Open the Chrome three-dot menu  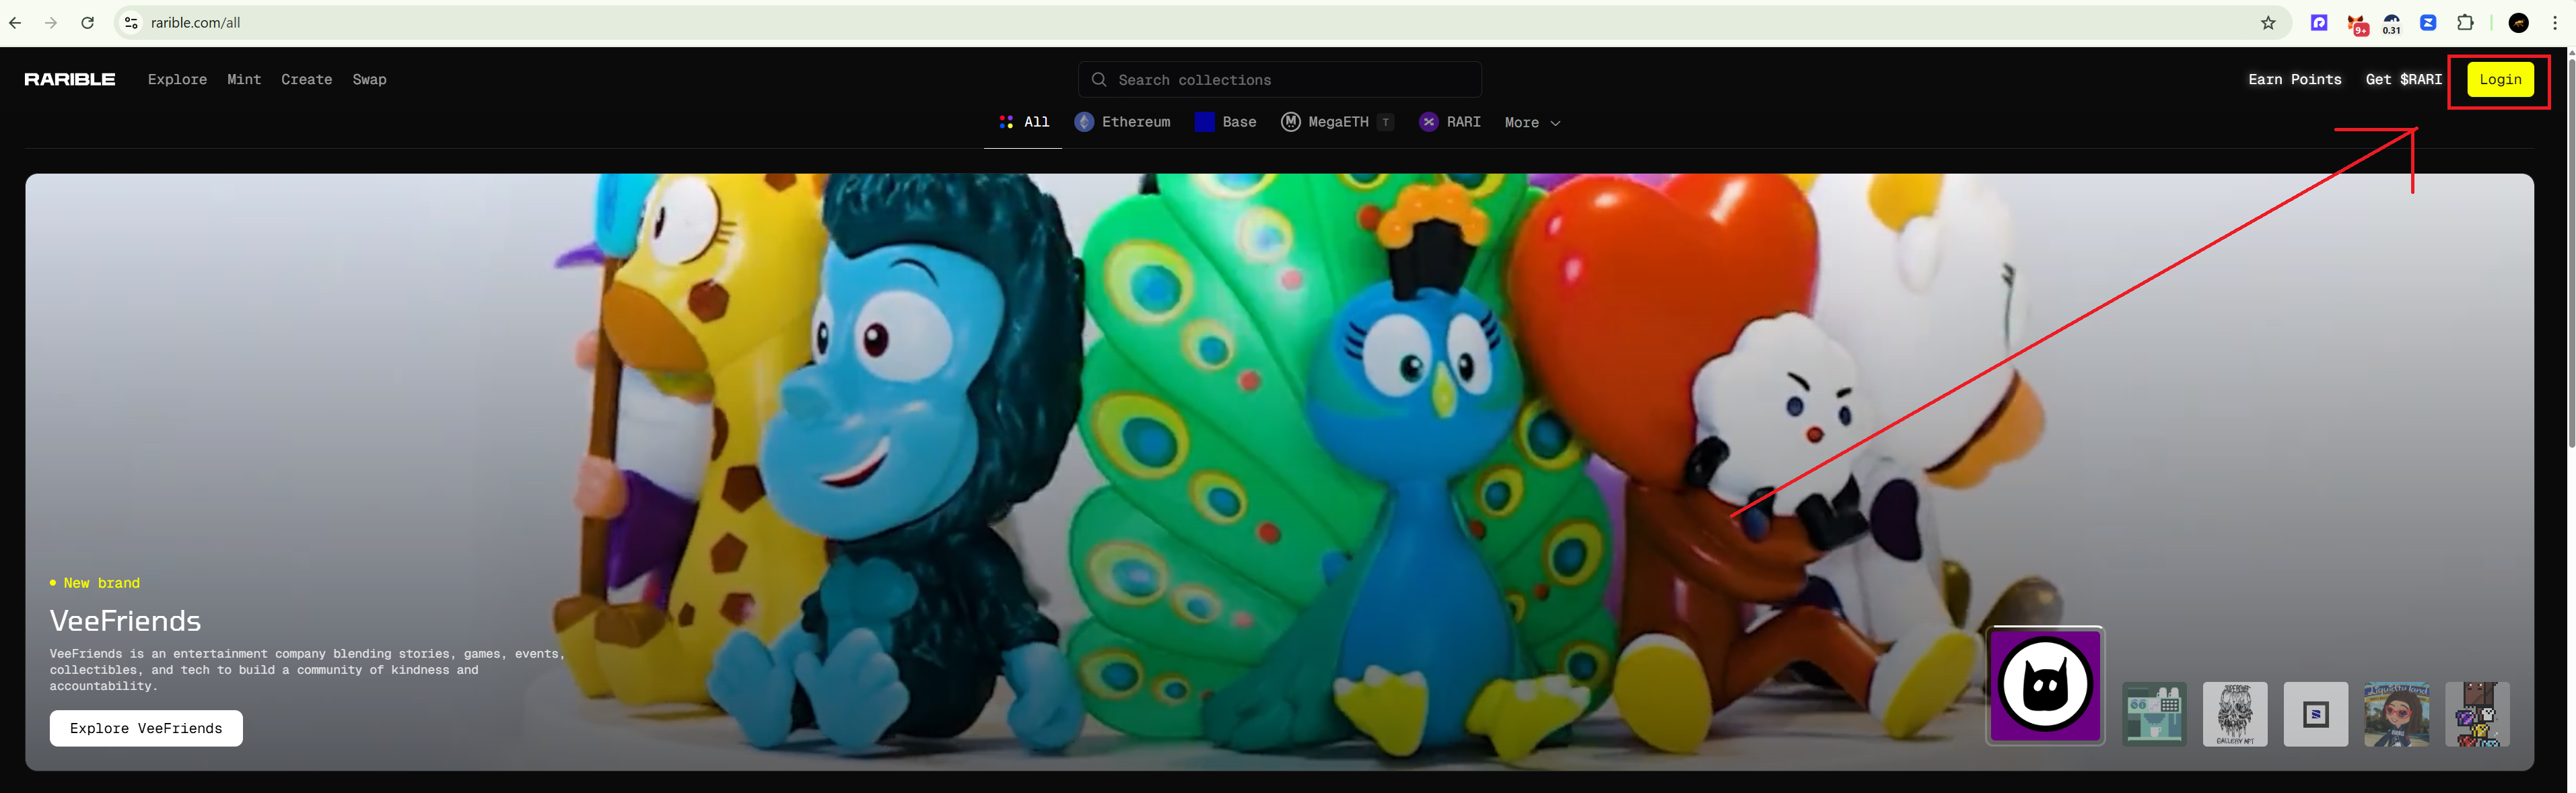[x=2554, y=23]
